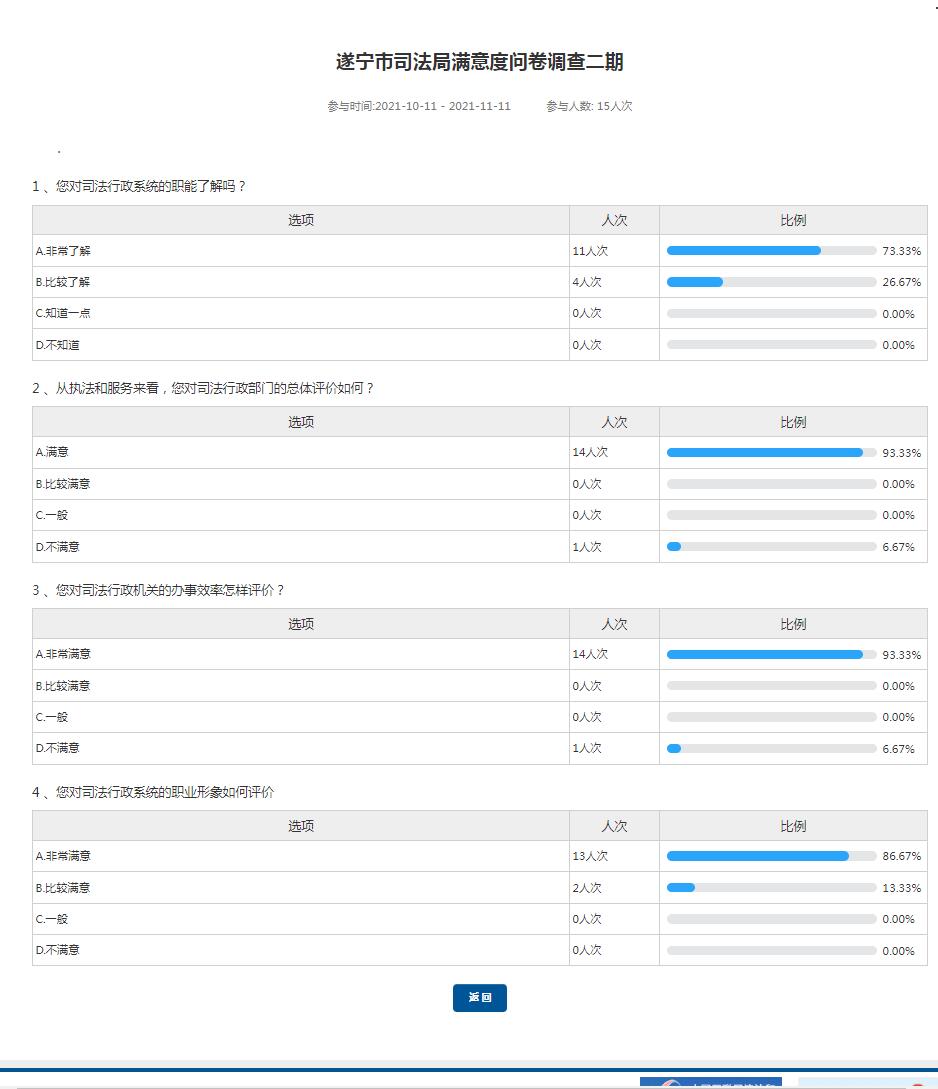
Task: Click the 73.33% progress bar for 非常了解
Action: 770,251
